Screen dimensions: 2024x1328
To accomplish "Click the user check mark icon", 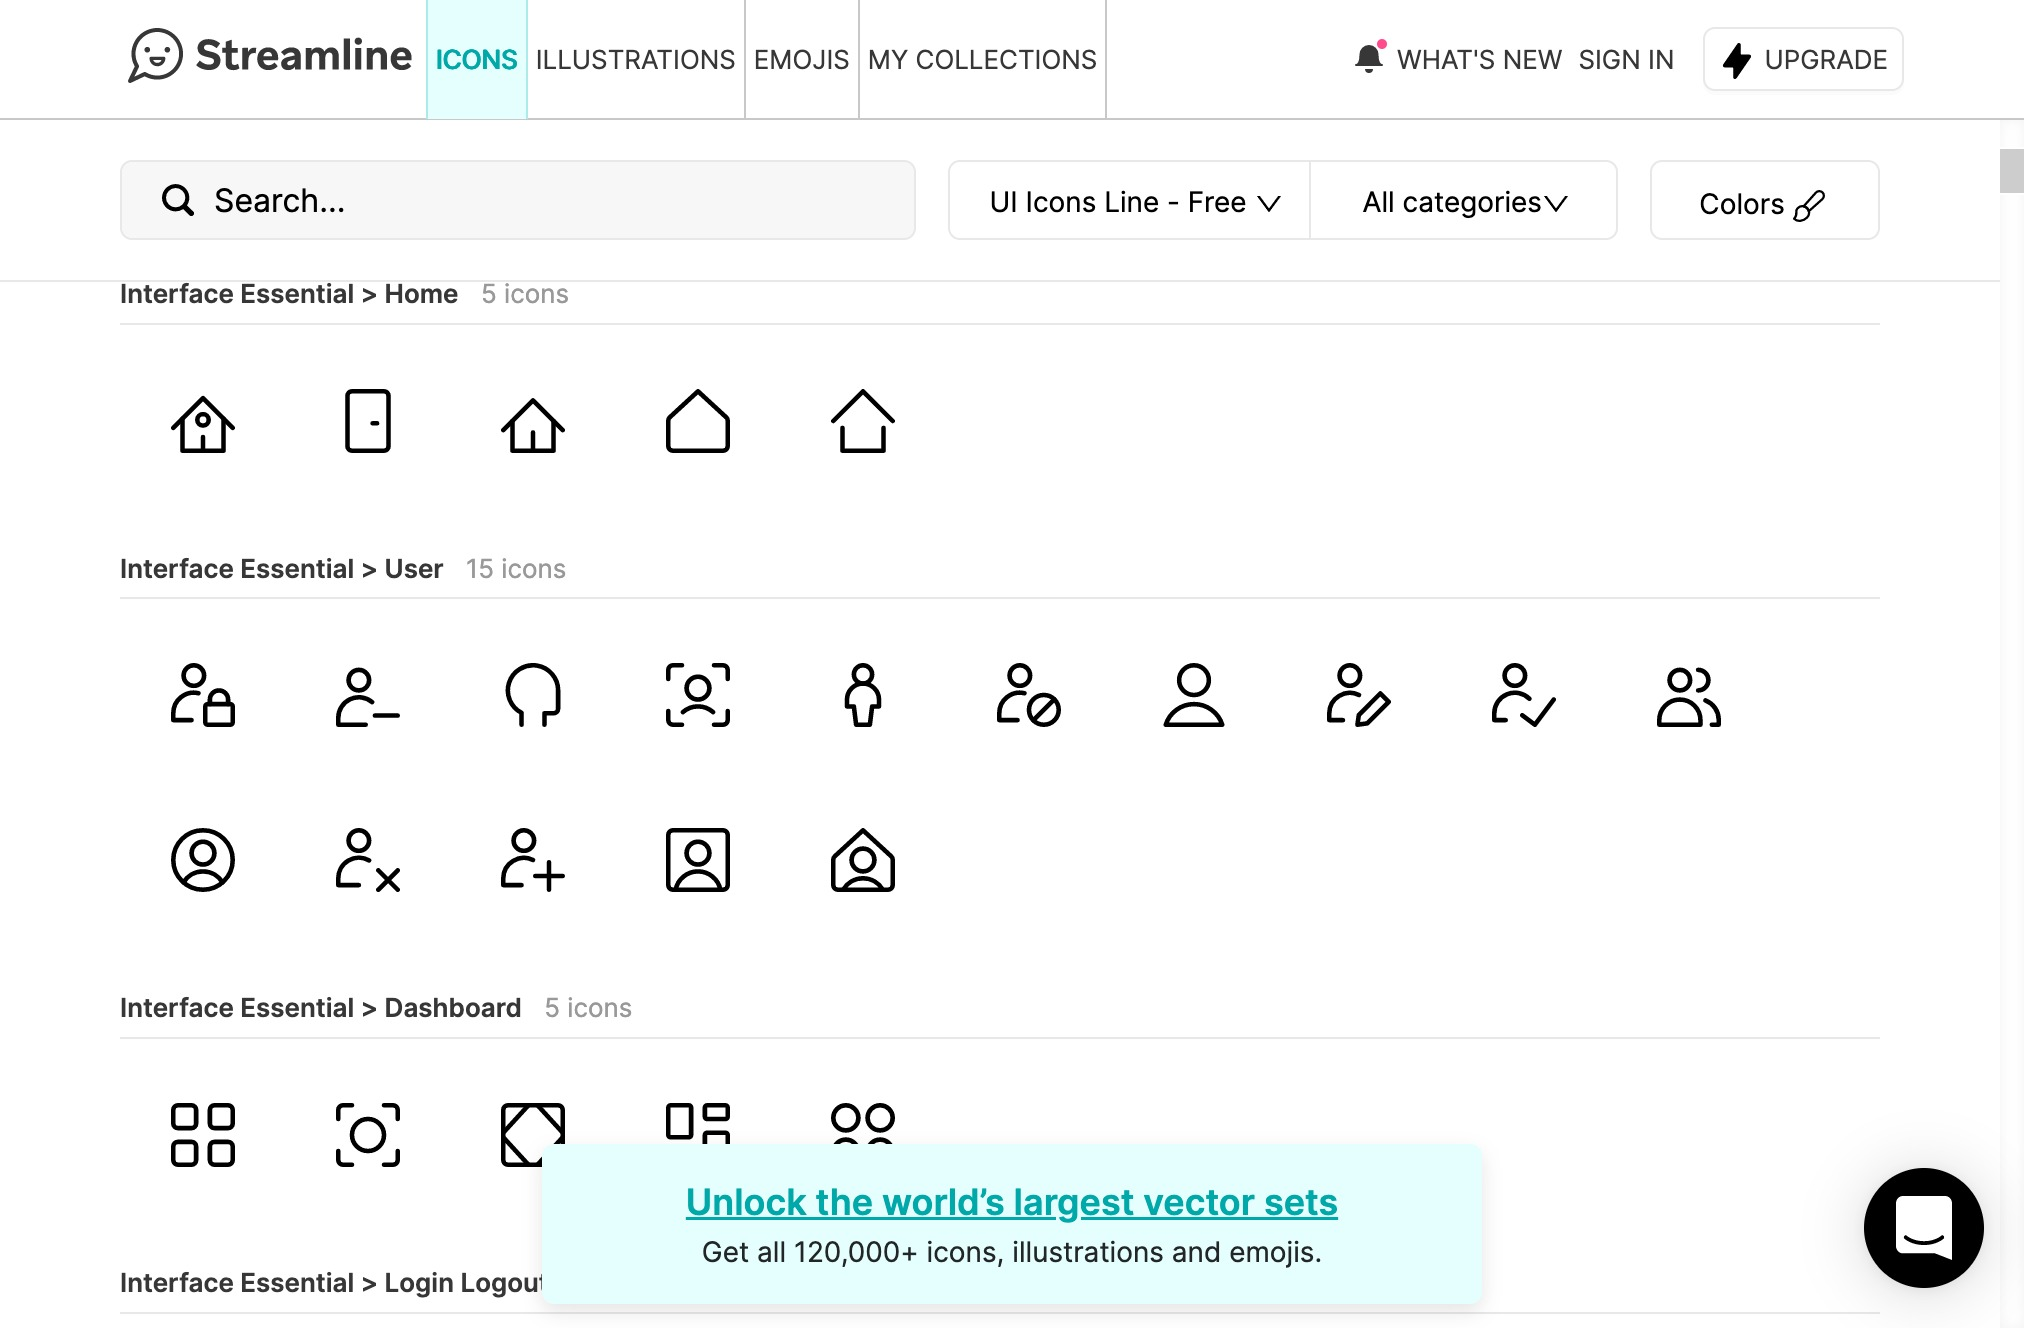I will tap(1523, 695).
